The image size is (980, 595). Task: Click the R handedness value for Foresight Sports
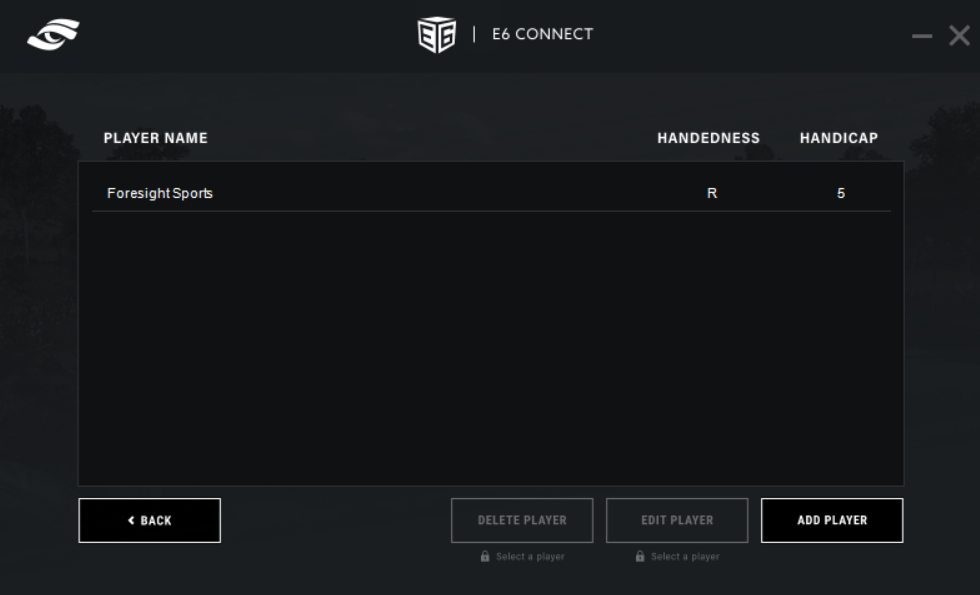click(712, 193)
